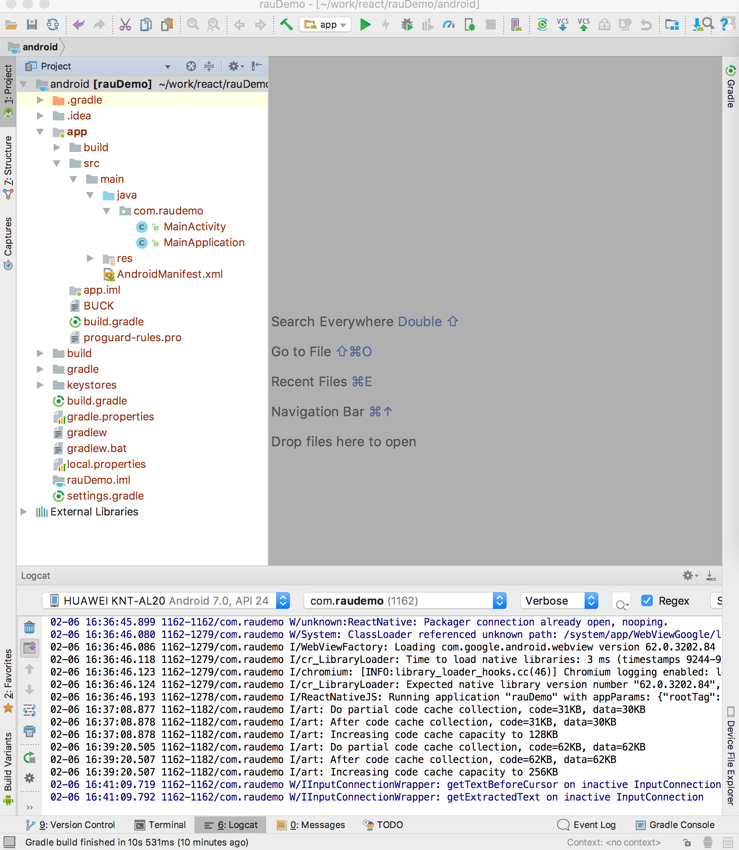Viewport: 739px width, 850px height.
Task: Click the Make Project hammer icon
Action: pos(286,24)
